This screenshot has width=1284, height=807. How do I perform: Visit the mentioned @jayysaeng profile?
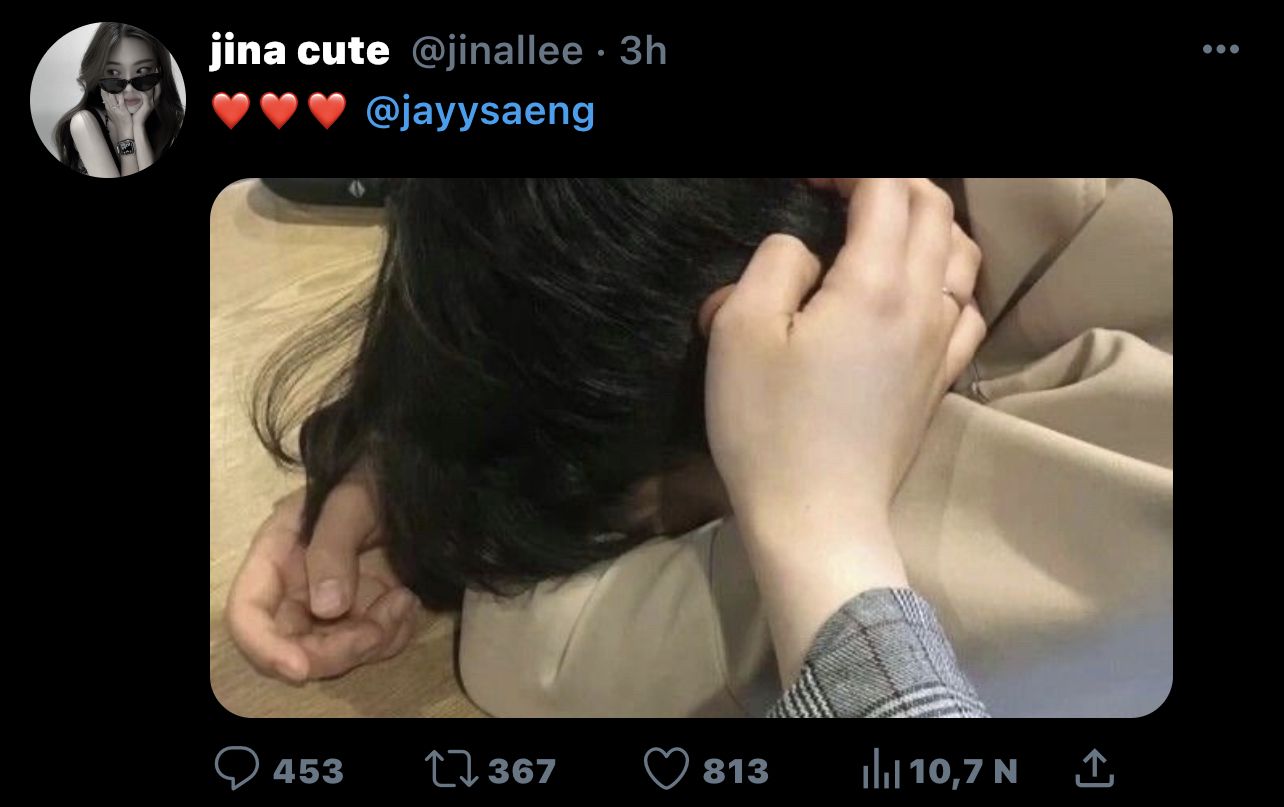click(x=480, y=112)
